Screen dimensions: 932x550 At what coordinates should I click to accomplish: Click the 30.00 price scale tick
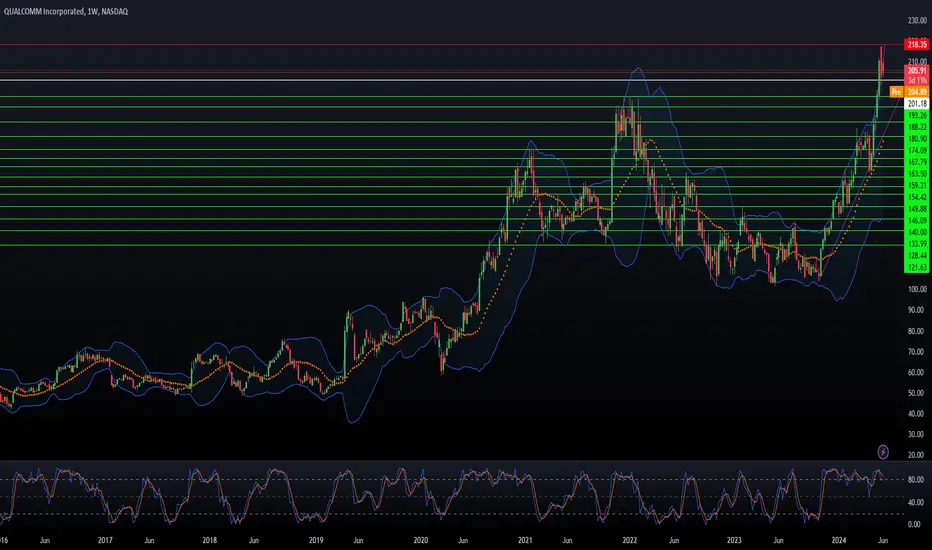pyautogui.click(x=918, y=434)
